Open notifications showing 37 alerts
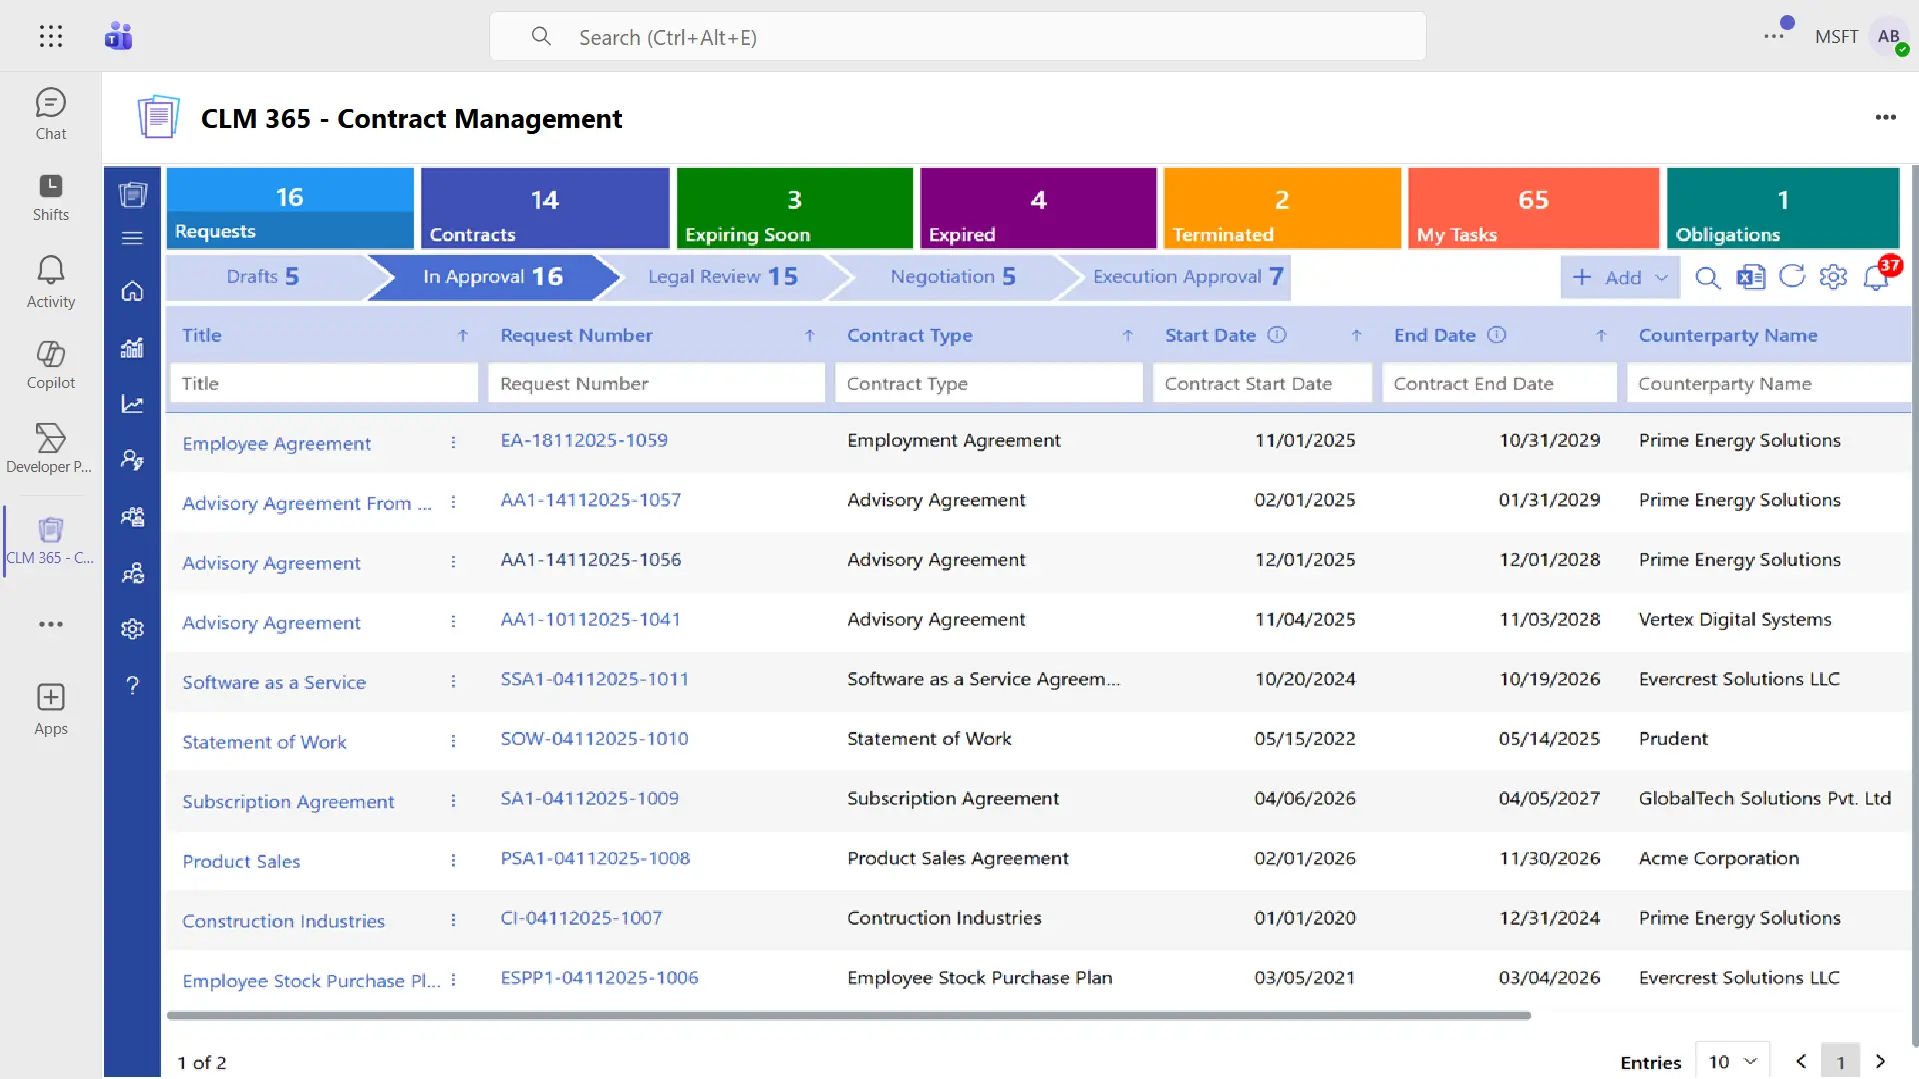Viewport: 1919px width, 1079px height. 1876,278
